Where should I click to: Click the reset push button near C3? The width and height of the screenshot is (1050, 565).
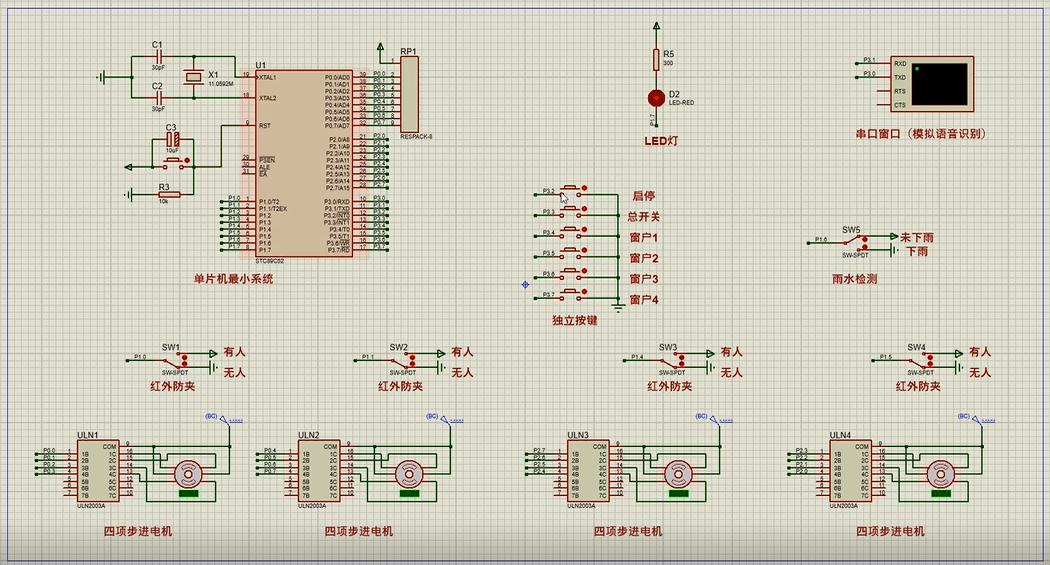[x=175, y=163]
